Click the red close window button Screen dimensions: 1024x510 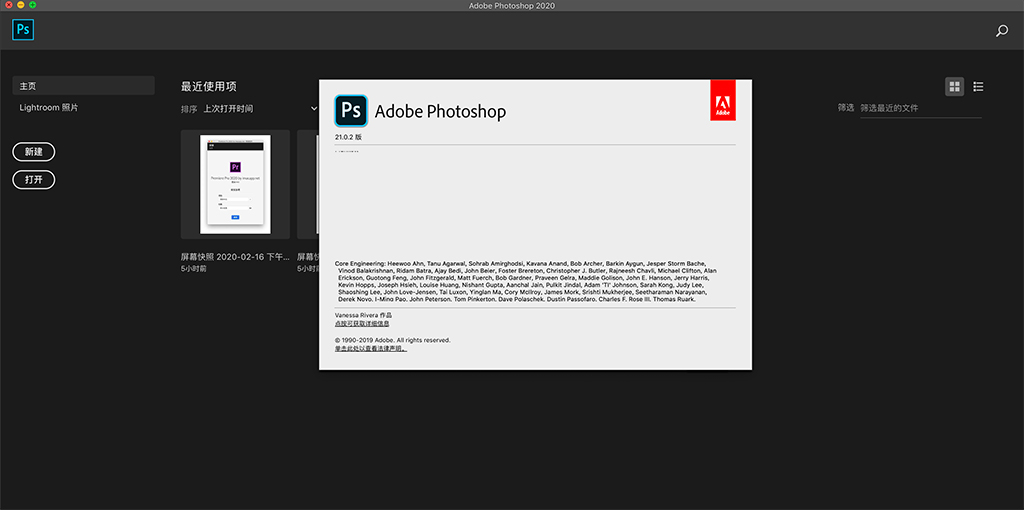(9, 5)
